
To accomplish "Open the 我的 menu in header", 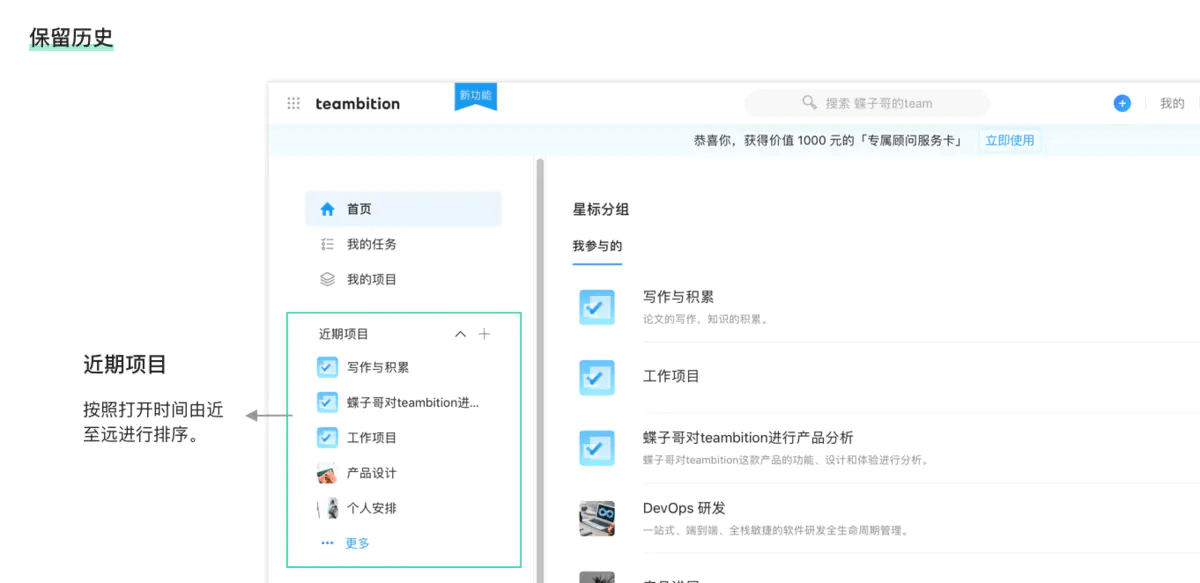I will (1172, 103).
